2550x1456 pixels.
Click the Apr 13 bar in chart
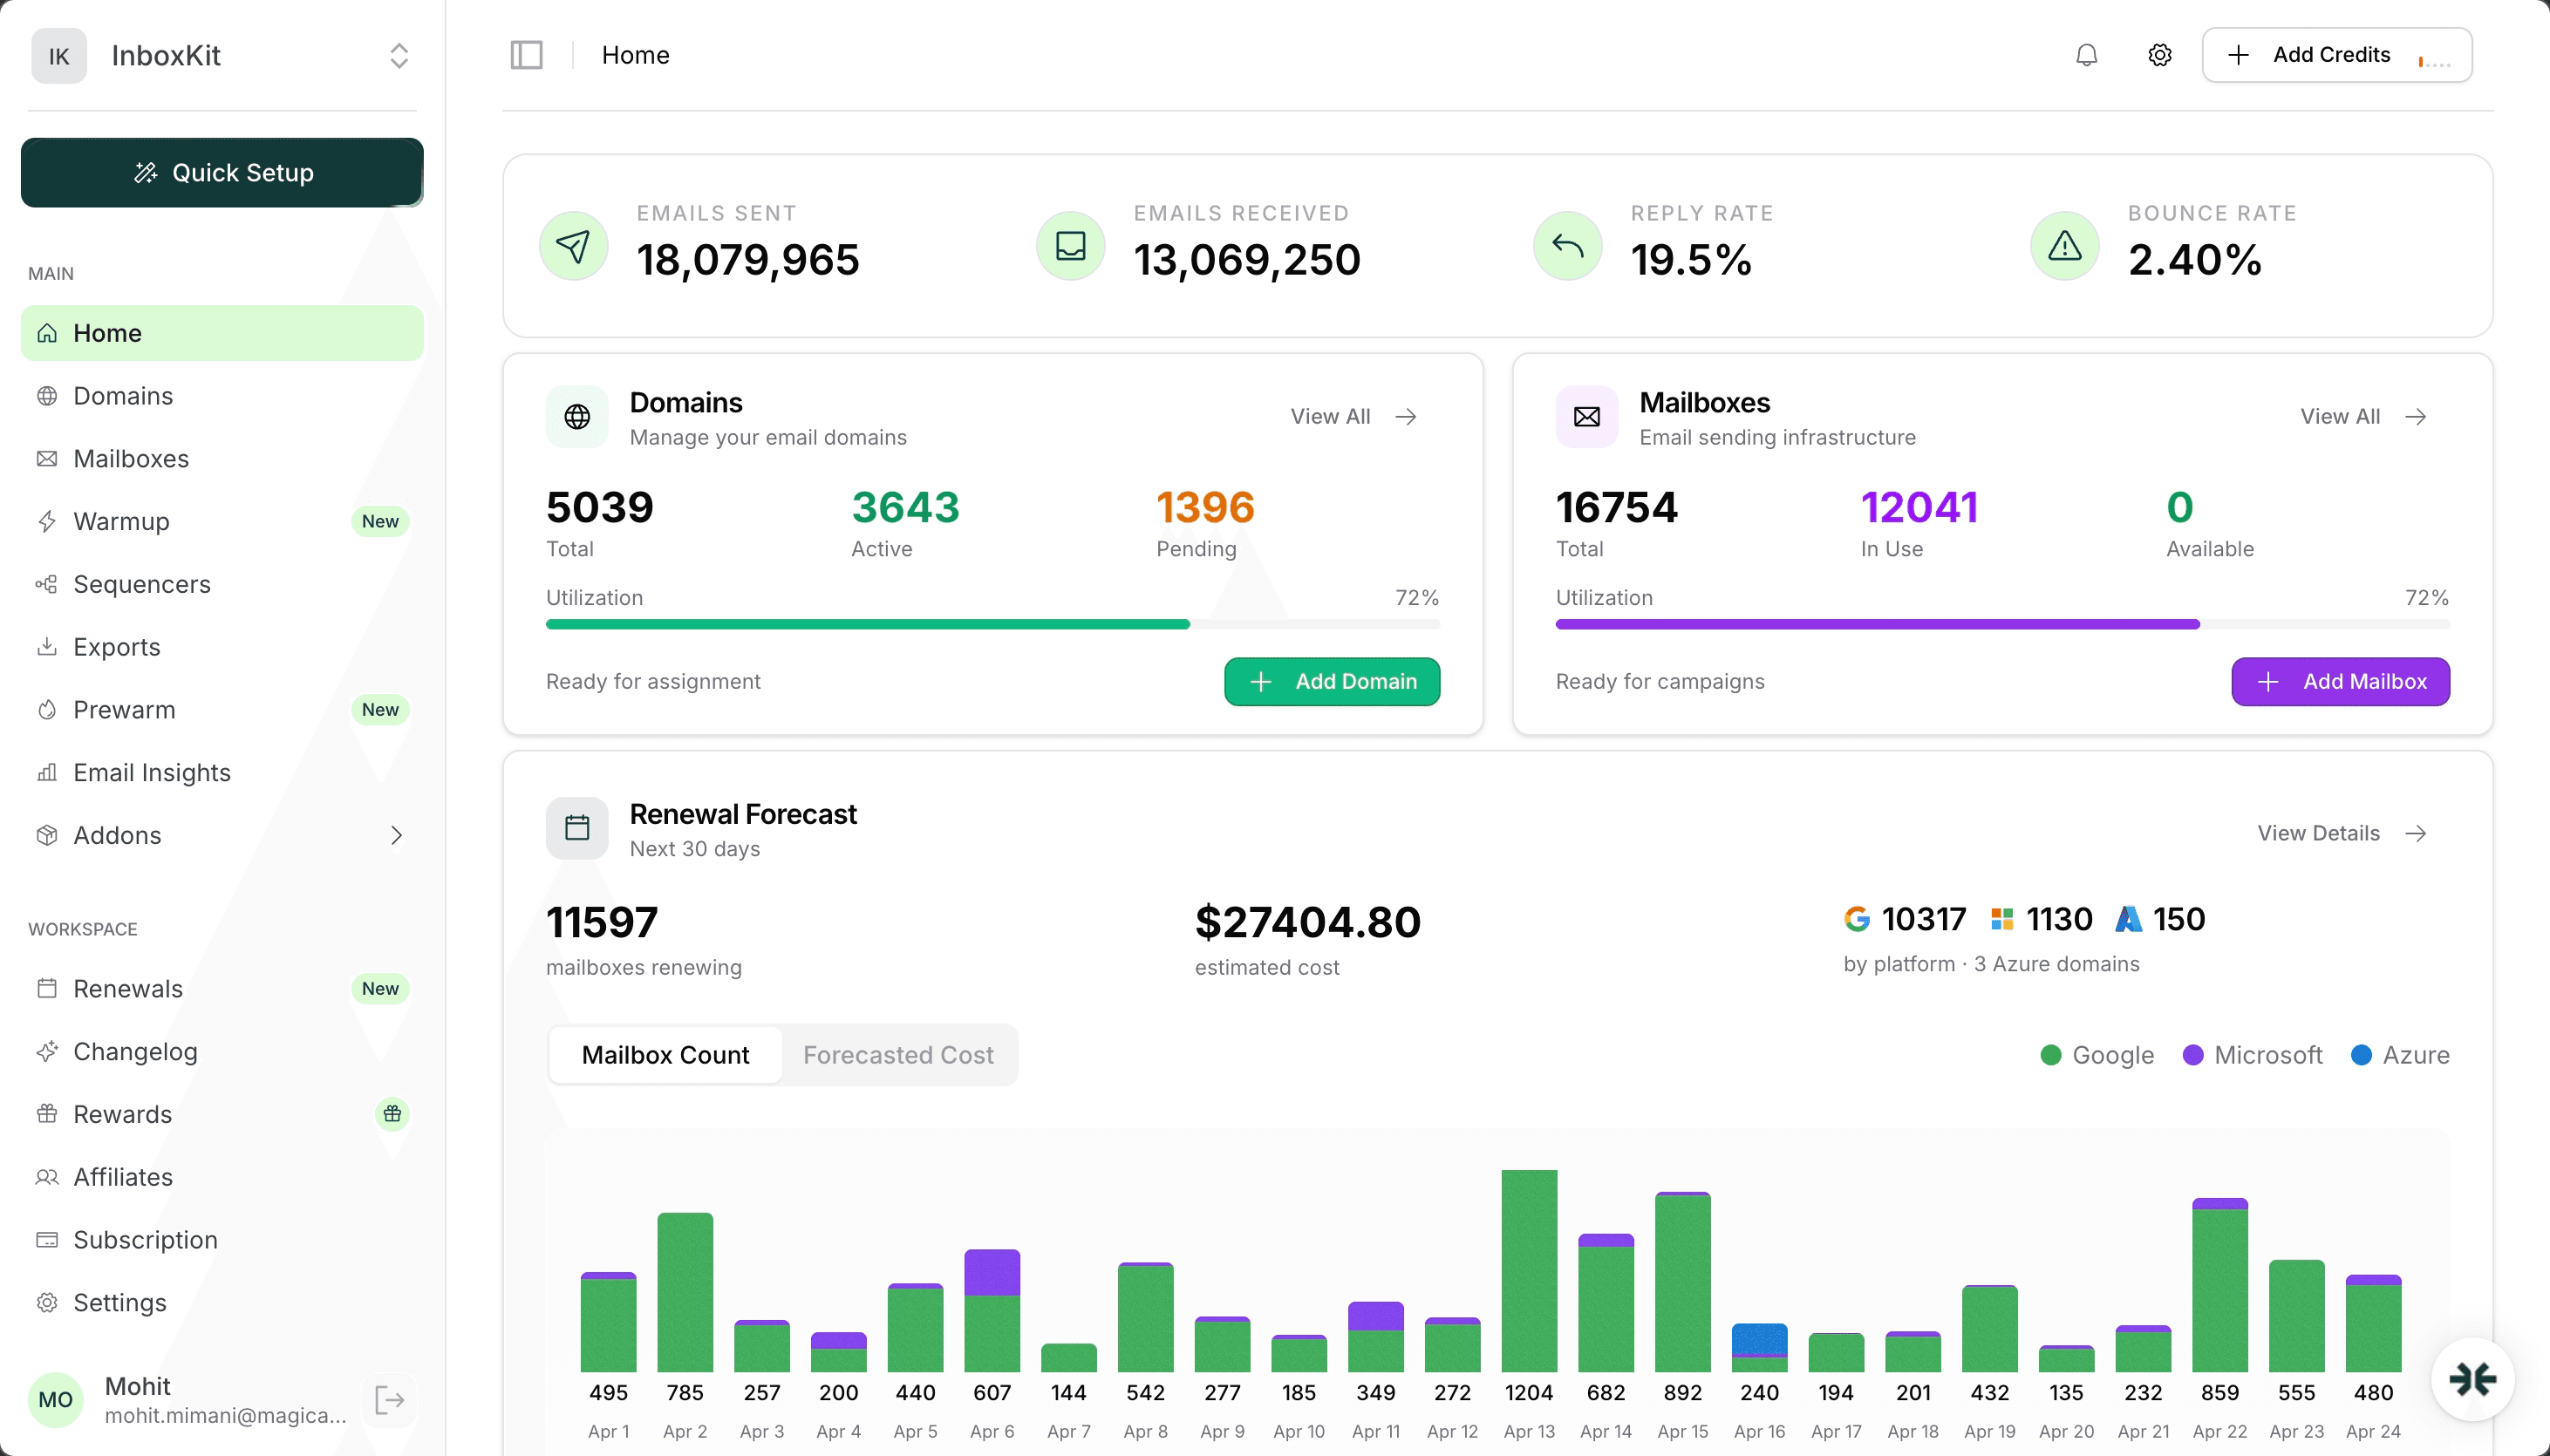coord(1529,1270)
